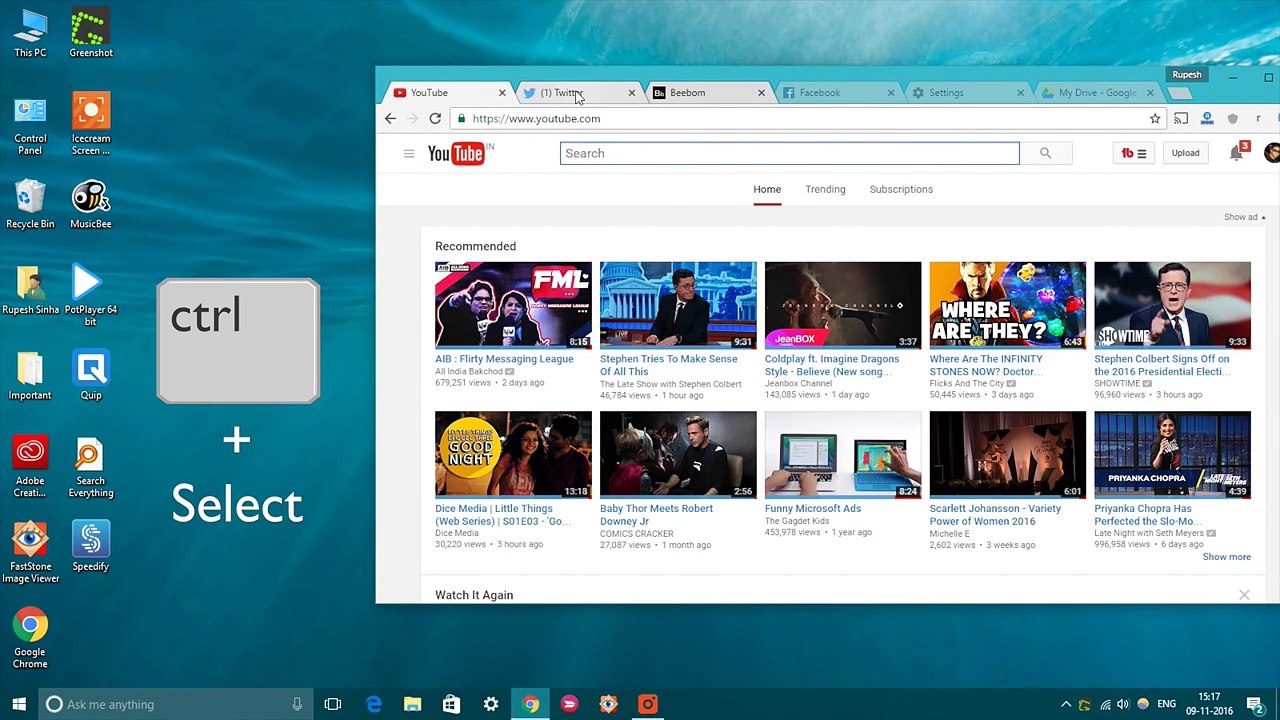Reload the YouTube page
This screenshot has height=720, width=1280.
(x=435, y=118)
